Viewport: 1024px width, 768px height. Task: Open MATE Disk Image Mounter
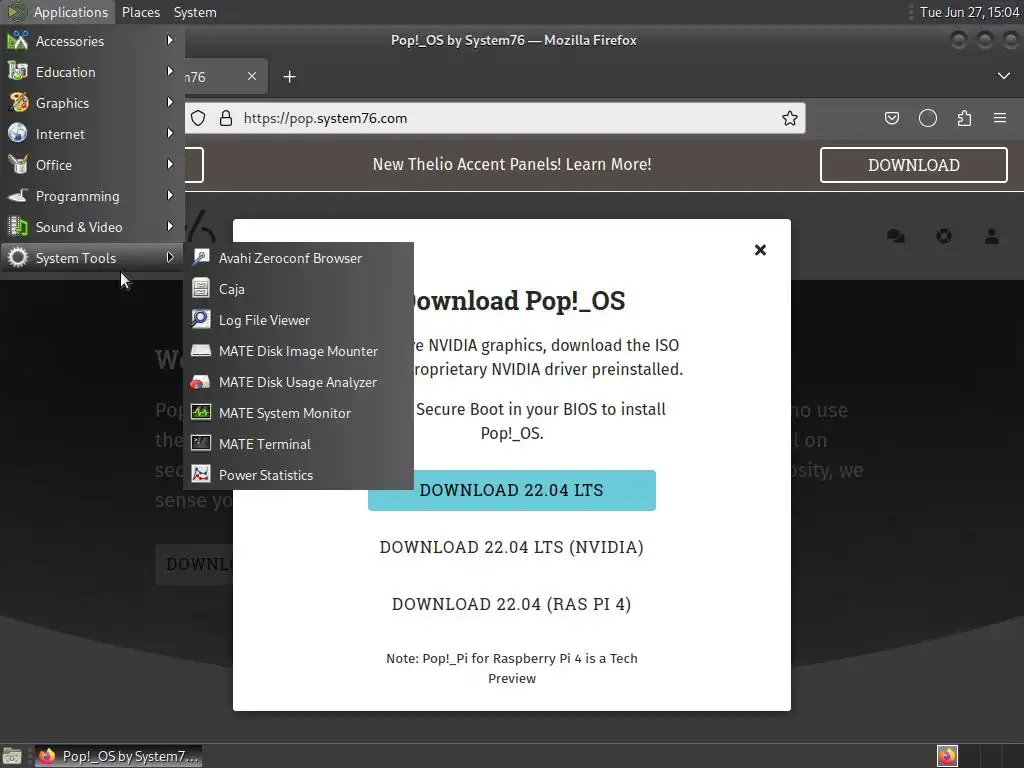[x=298, y=351]
